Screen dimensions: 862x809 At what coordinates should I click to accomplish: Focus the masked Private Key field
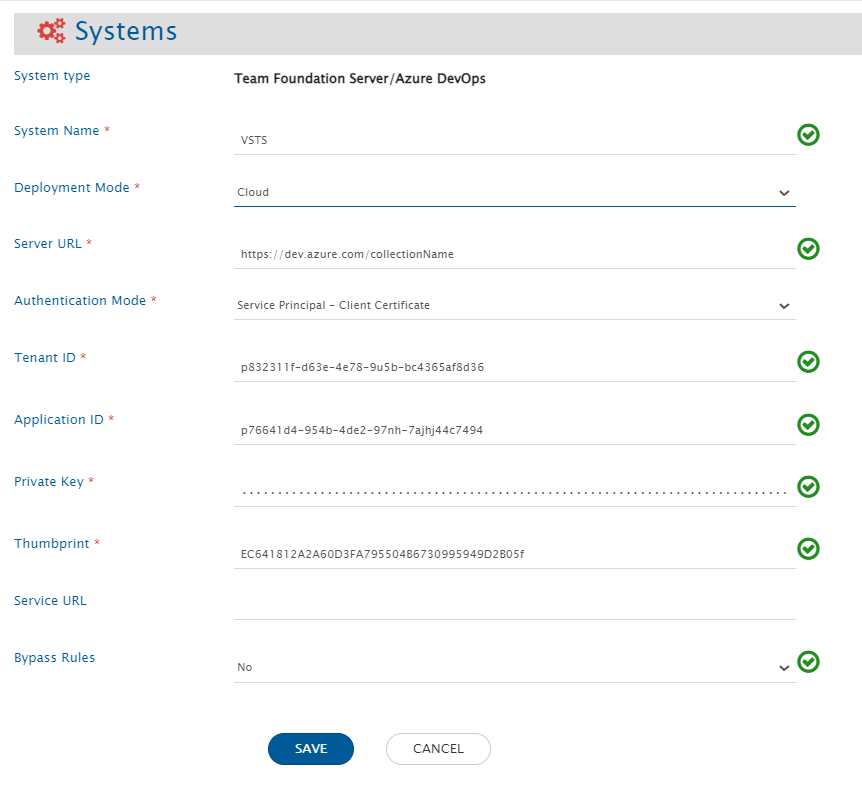coord(514,492)
